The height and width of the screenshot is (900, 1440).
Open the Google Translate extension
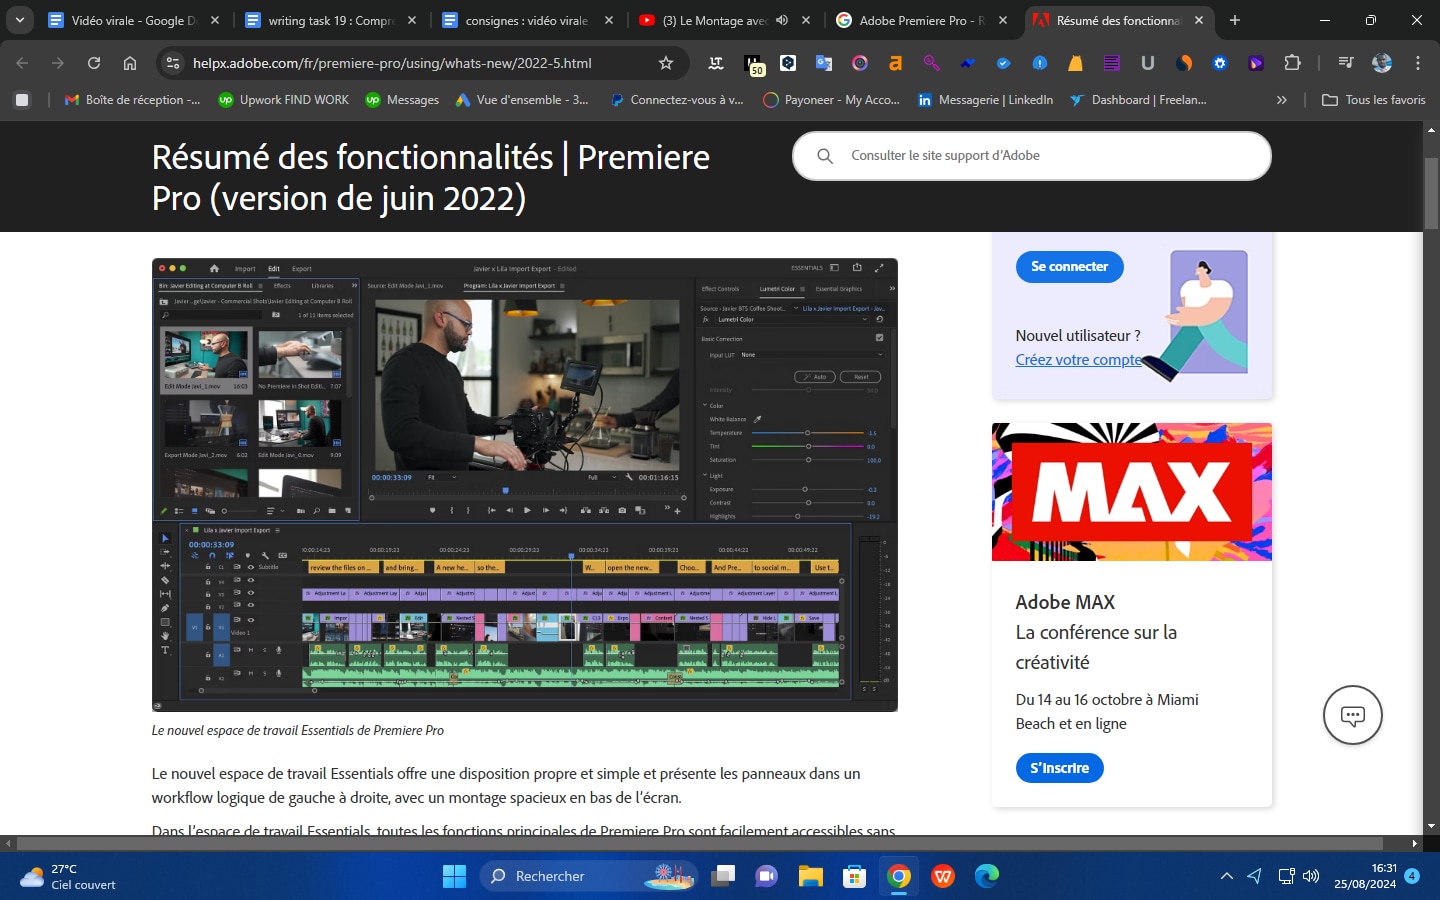click(824, 63)
